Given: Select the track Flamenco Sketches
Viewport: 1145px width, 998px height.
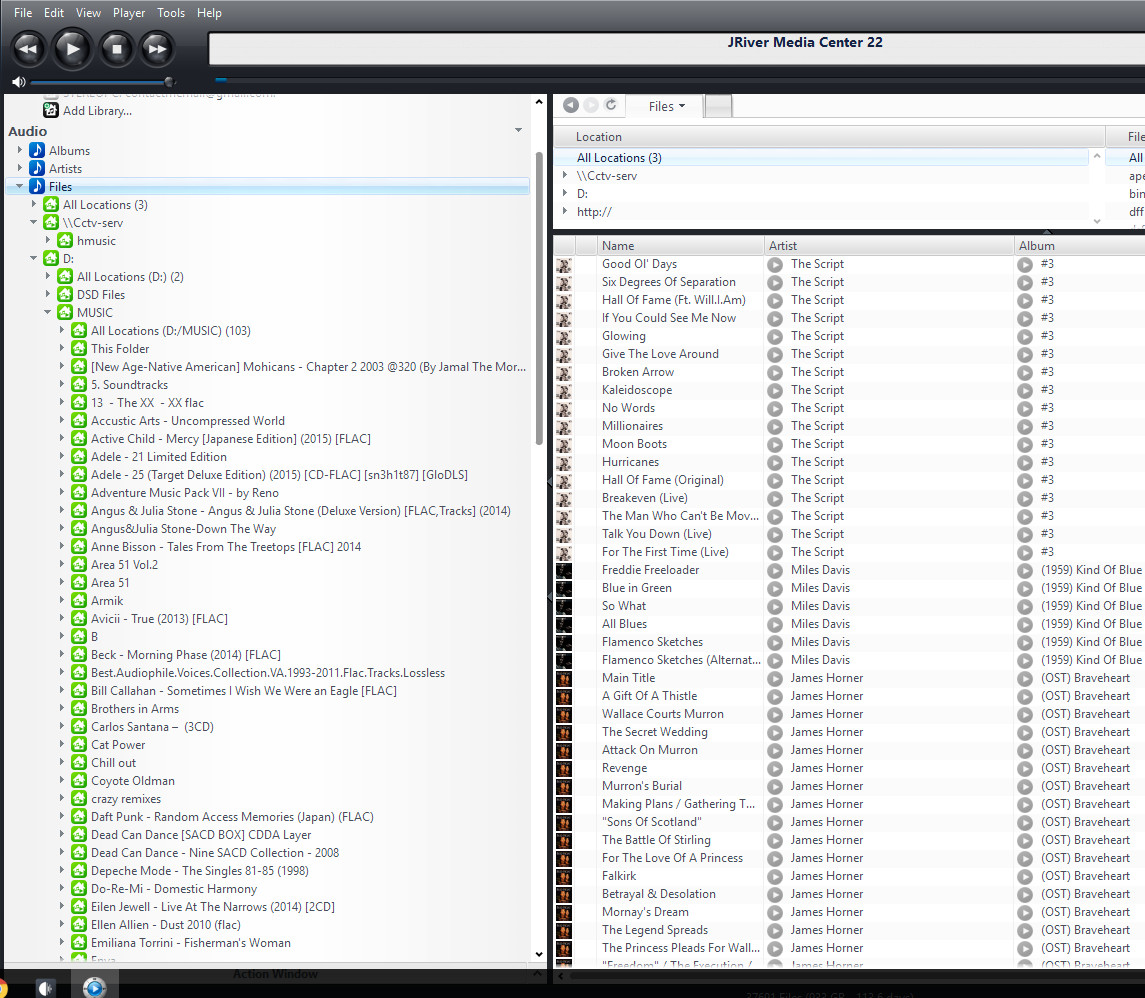Looking at the screenshot, I should click(652, 642).
